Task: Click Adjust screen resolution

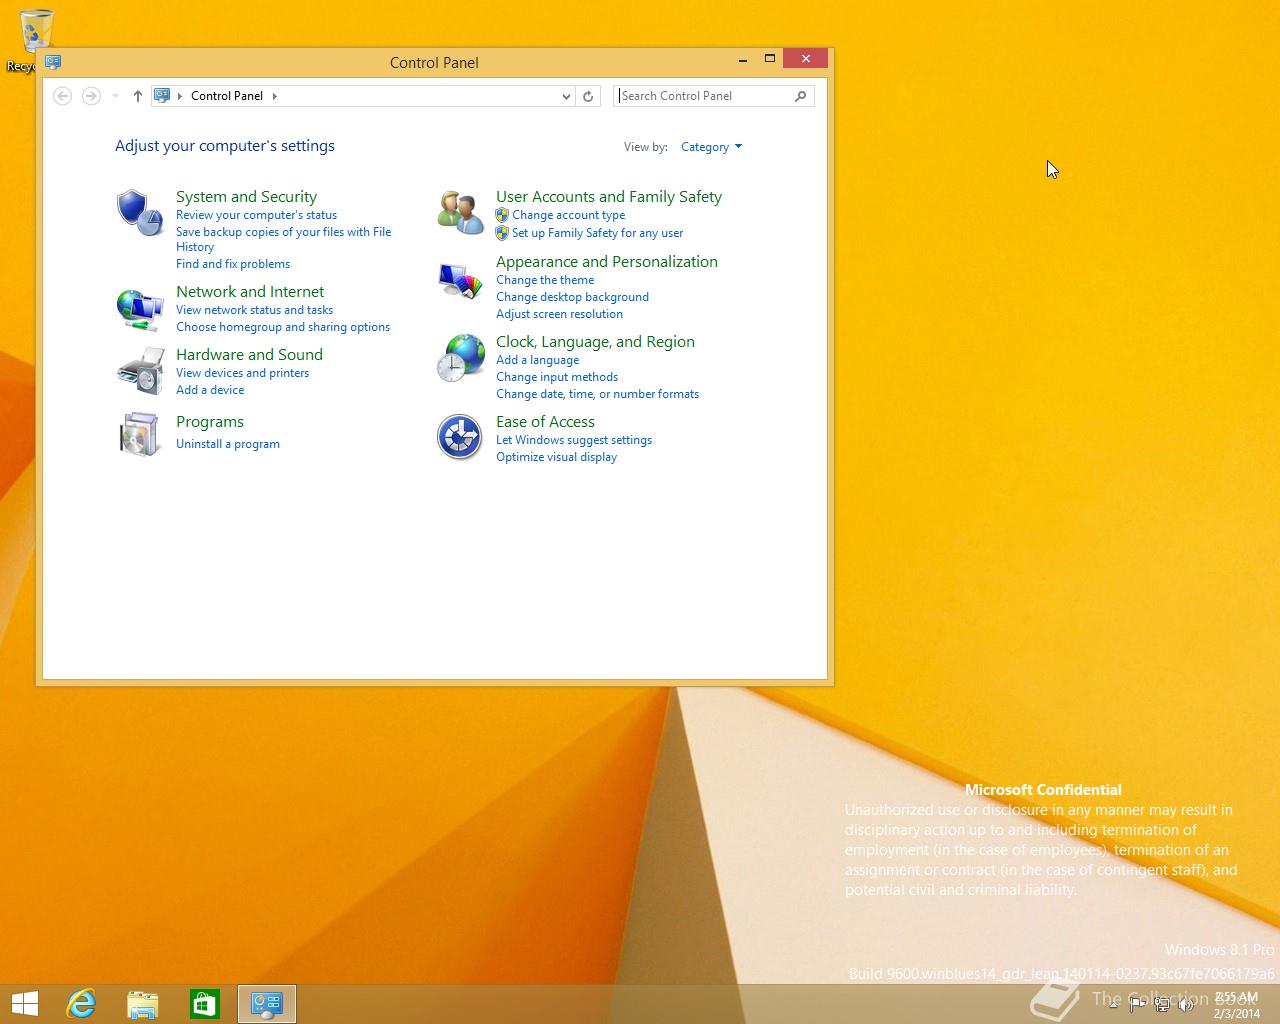Action: [559, 314]
